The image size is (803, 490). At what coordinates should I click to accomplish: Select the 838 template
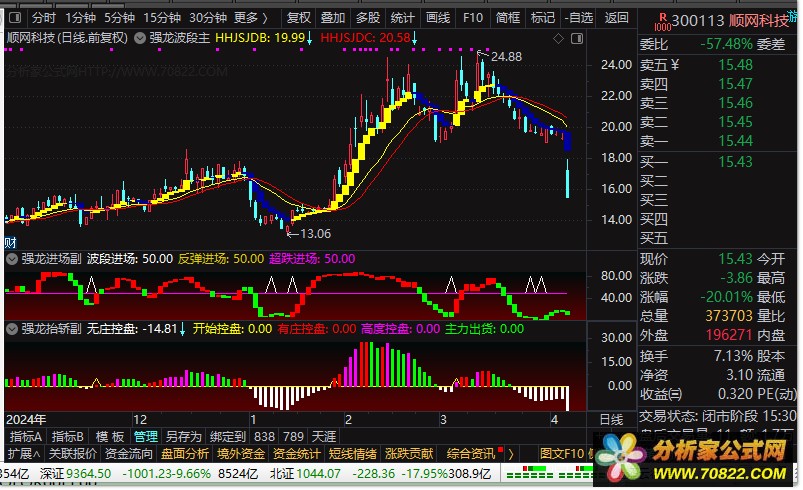(264, 437)
